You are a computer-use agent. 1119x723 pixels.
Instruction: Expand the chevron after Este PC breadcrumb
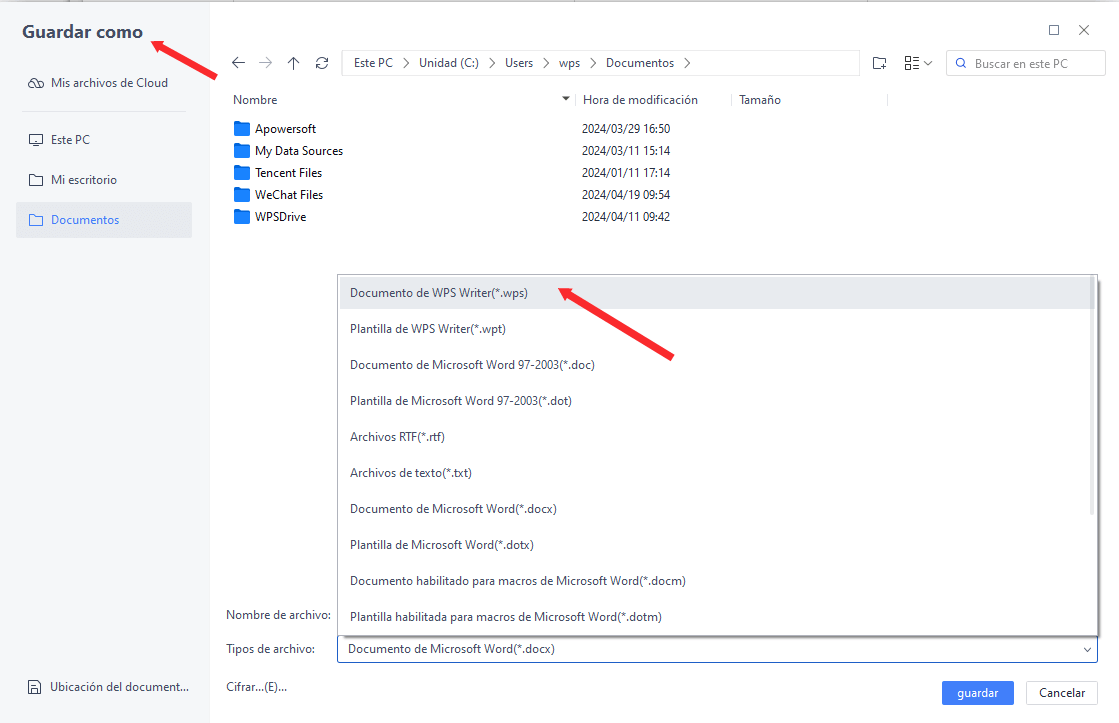coord(406,63)
